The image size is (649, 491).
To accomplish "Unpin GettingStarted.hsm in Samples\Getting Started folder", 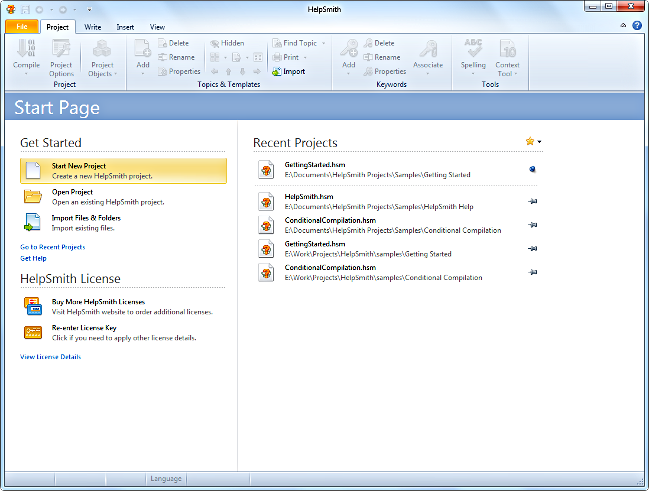I will (532, 169).
